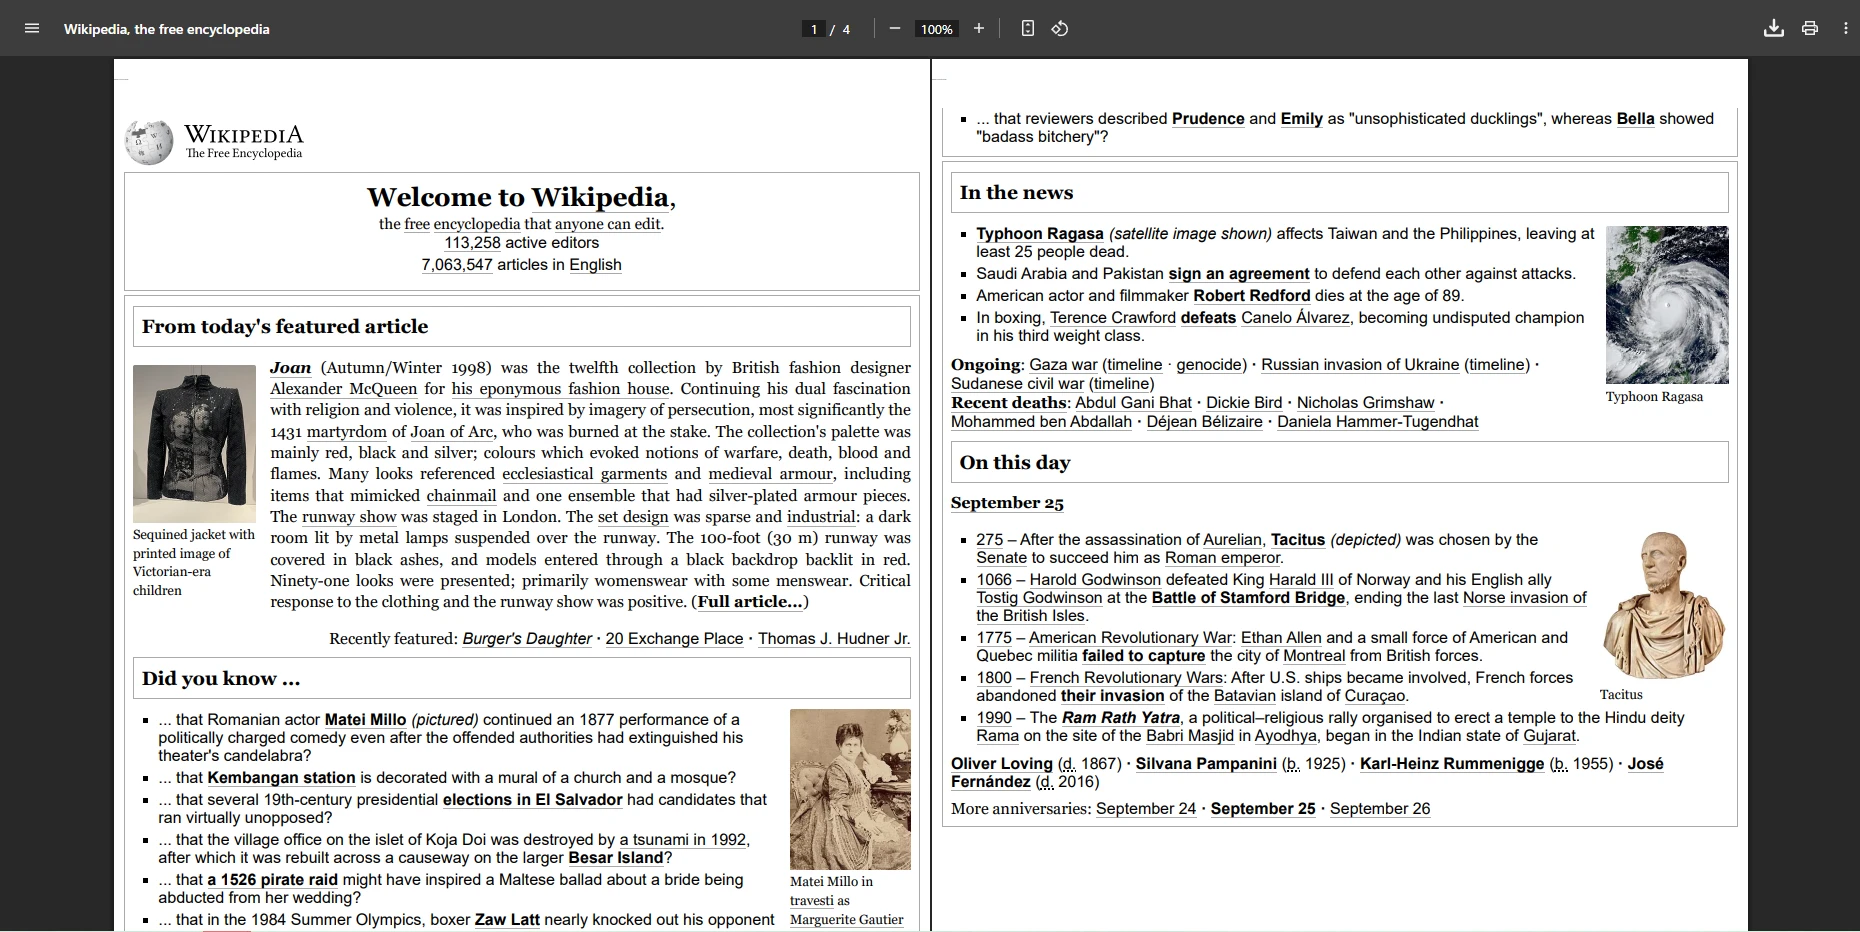Click the Tacitus bust image
The width and height of the screenshot is (1860, 932).
coord(1664,605)
